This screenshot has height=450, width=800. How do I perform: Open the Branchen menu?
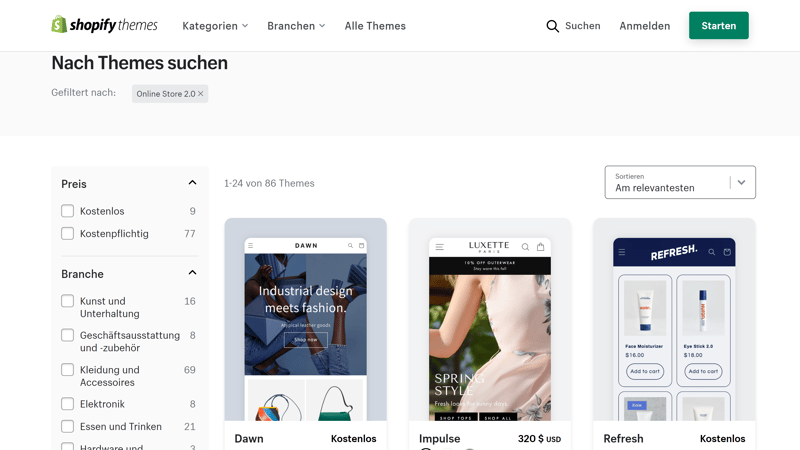click(x=296, y=26)
